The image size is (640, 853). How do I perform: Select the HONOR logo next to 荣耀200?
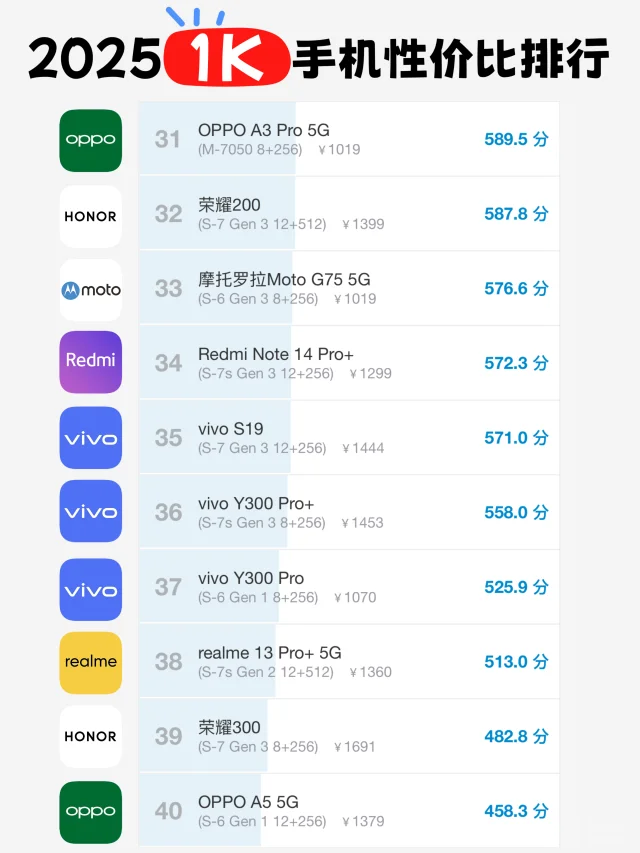[x=90, y=216]
